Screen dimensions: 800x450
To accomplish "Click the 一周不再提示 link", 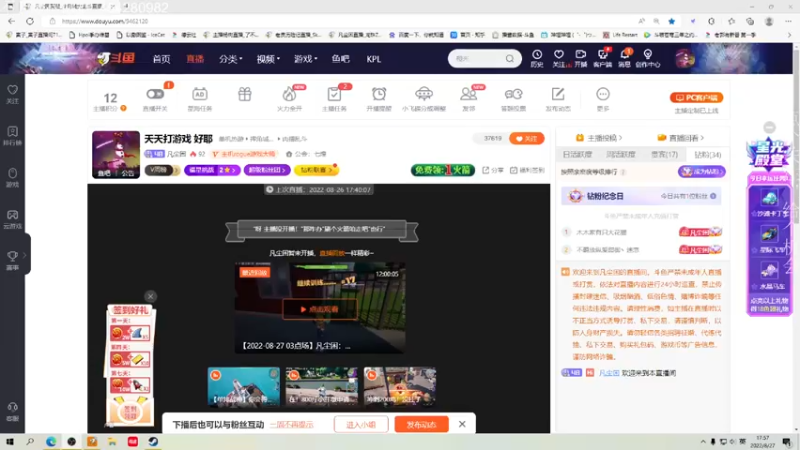I will click(291, 424).
